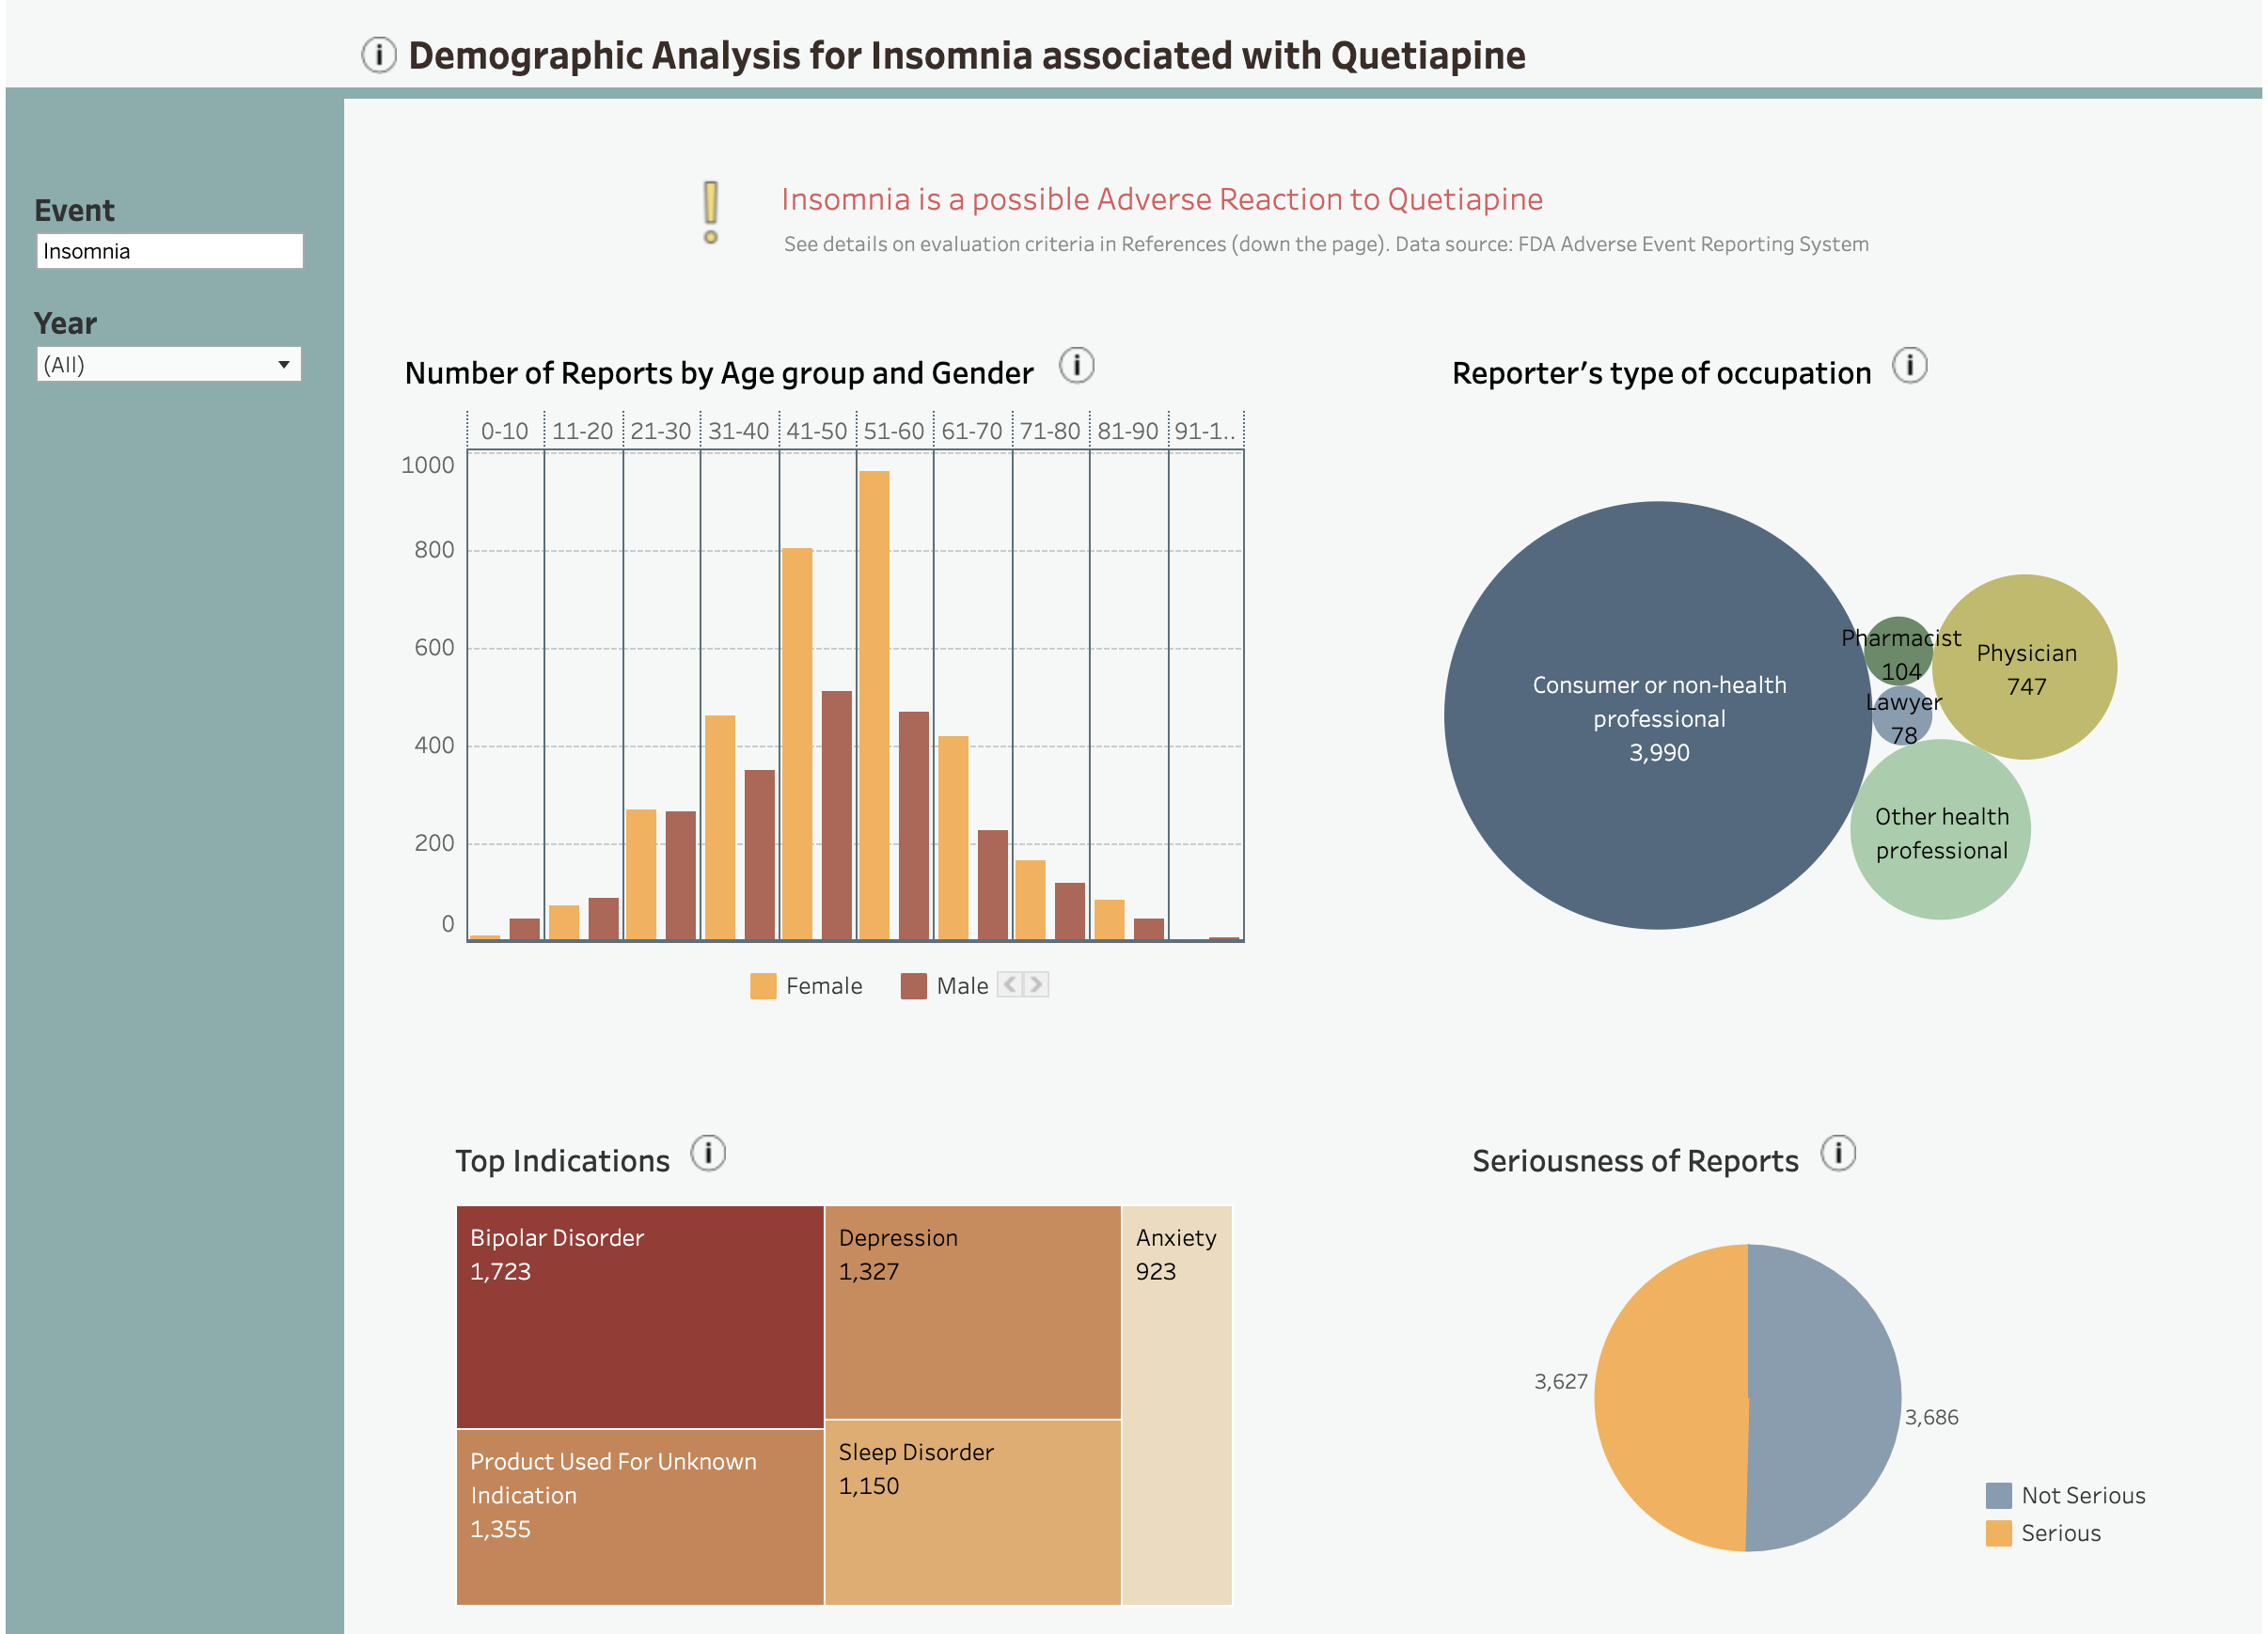Image resolution: width=2268 pixels, height=1634 pixels.
Task: Select Consumer or non-health professional bubble
Action: (1657, 716)
